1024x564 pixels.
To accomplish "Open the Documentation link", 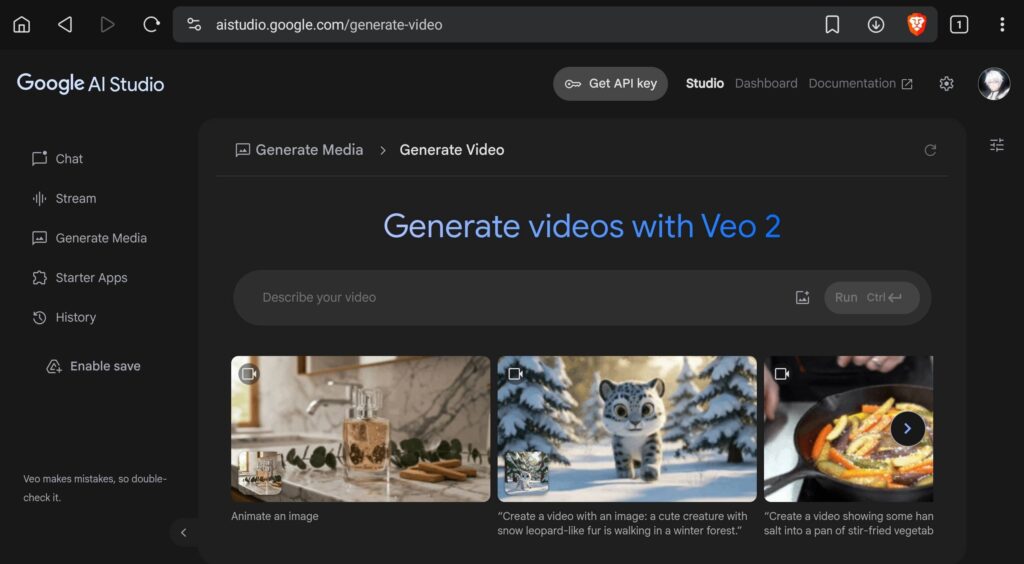I will (x=860, y=84).
